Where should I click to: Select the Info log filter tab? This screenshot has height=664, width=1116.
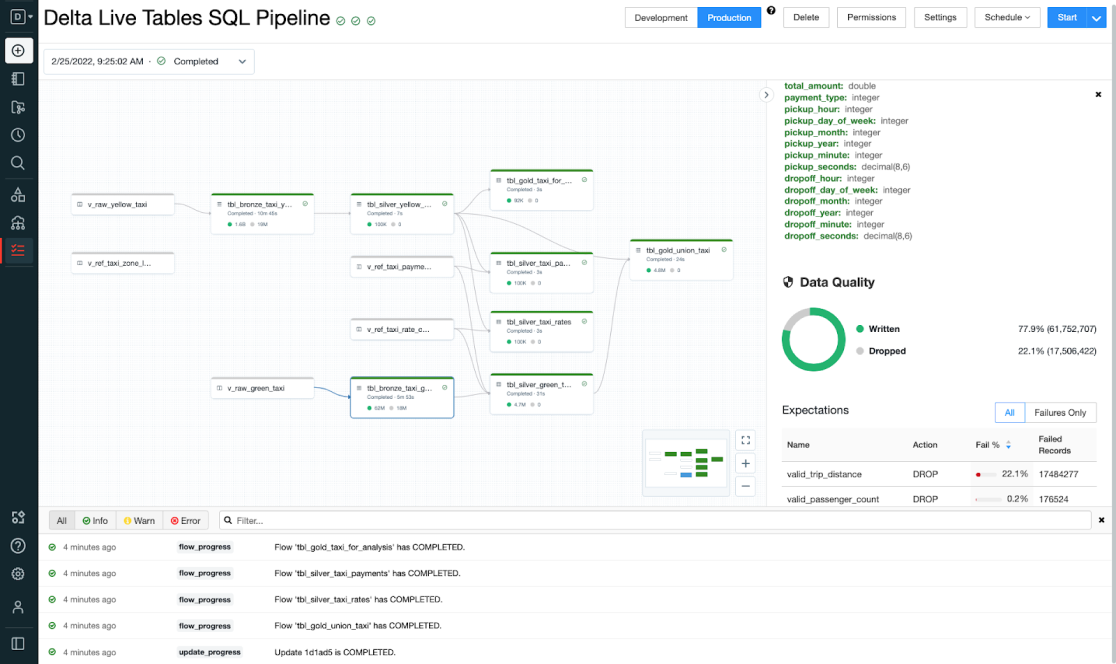[x=95, y=520]
